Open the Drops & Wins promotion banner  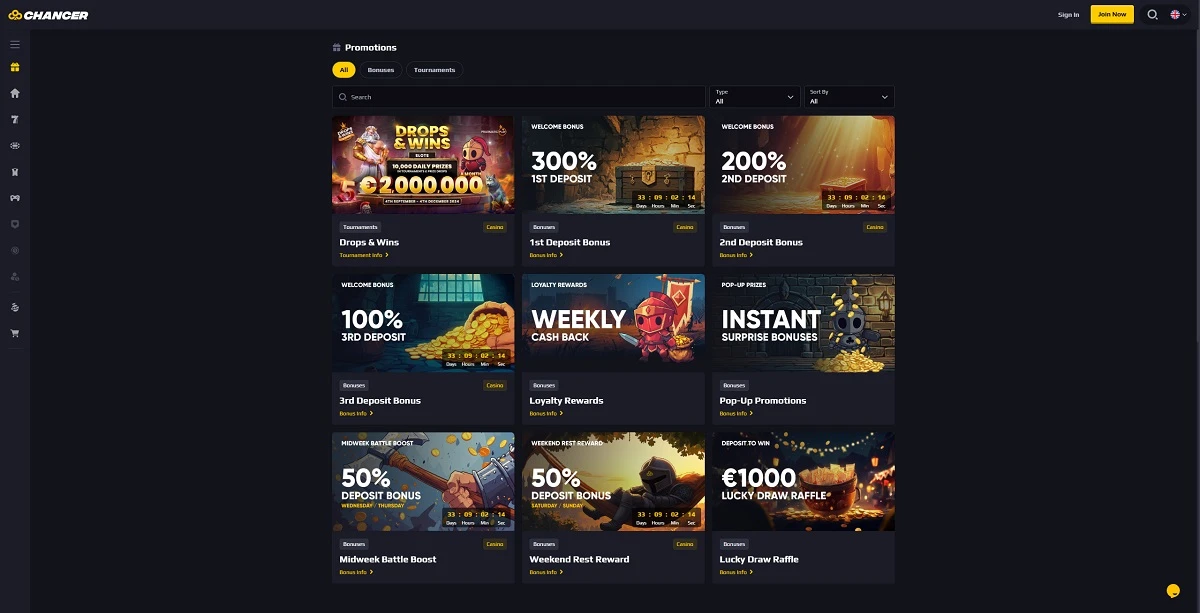(x=423, y=165)
